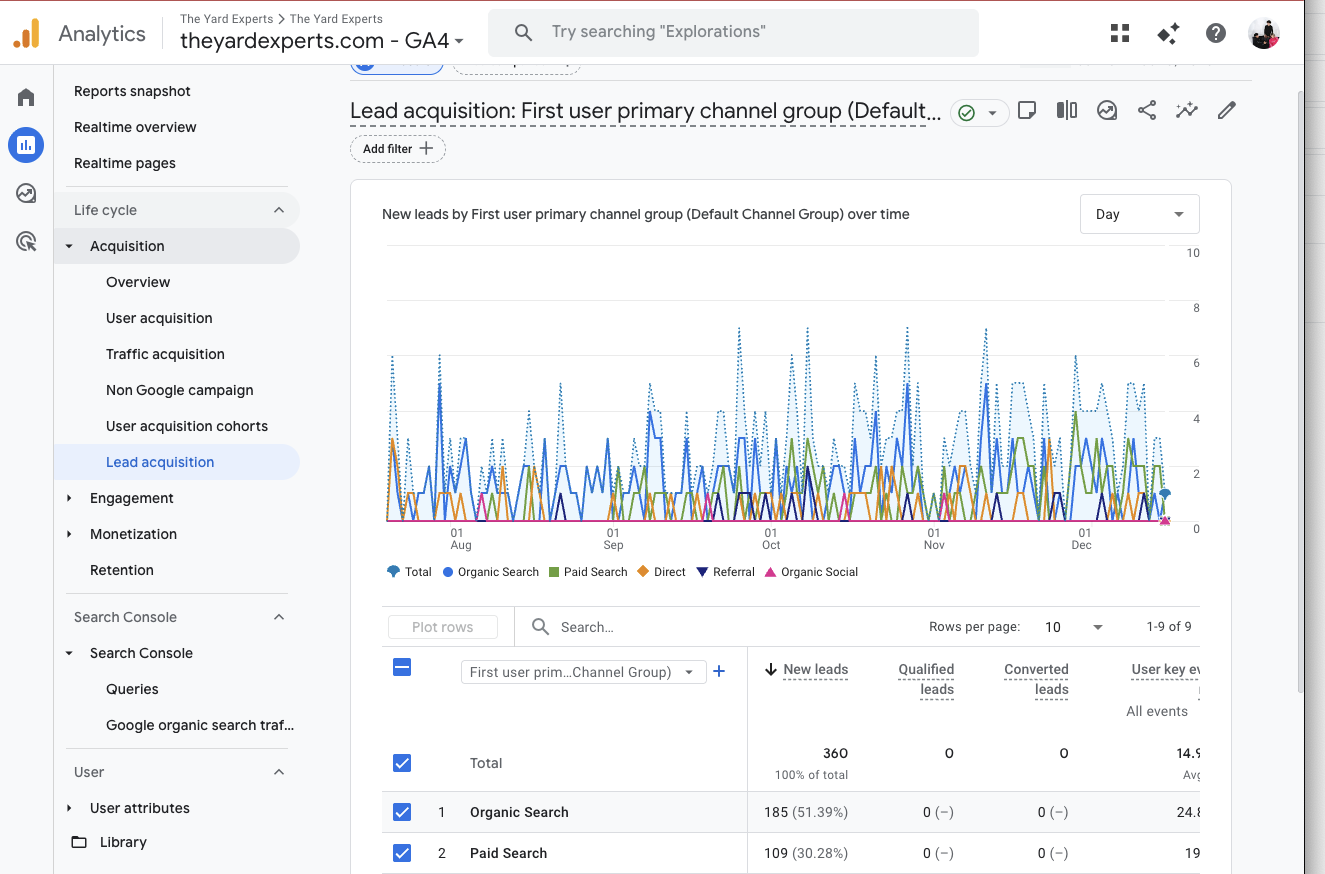Select Traffic acquisition in the sidebar
This screenshot has height=874, width=1325.
click(x=166, y=353)
